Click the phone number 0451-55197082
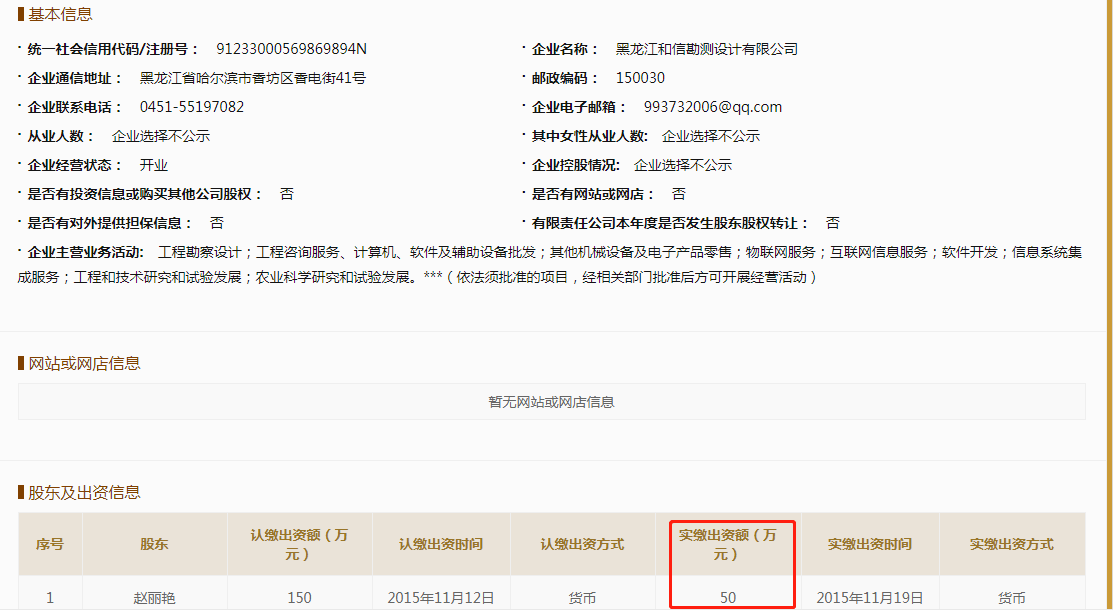Screen dimensions: 1113x610 click(191, 107)
